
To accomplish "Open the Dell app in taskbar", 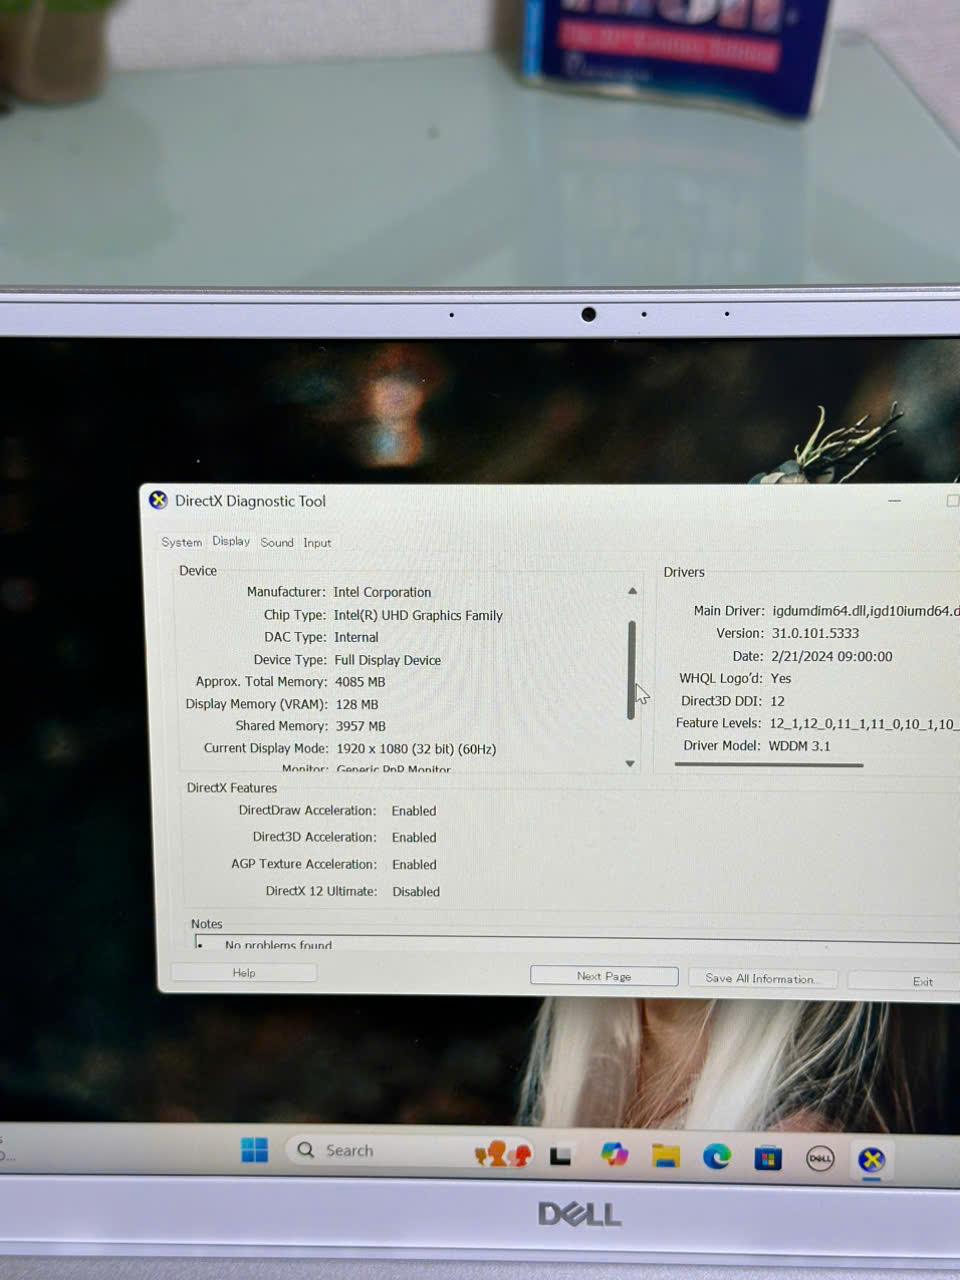I will 820,1158.
